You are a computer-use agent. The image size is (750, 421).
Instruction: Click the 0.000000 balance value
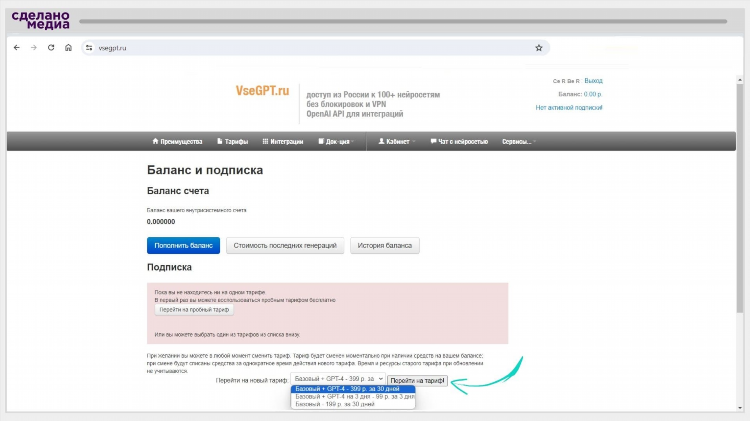(161, 222)
